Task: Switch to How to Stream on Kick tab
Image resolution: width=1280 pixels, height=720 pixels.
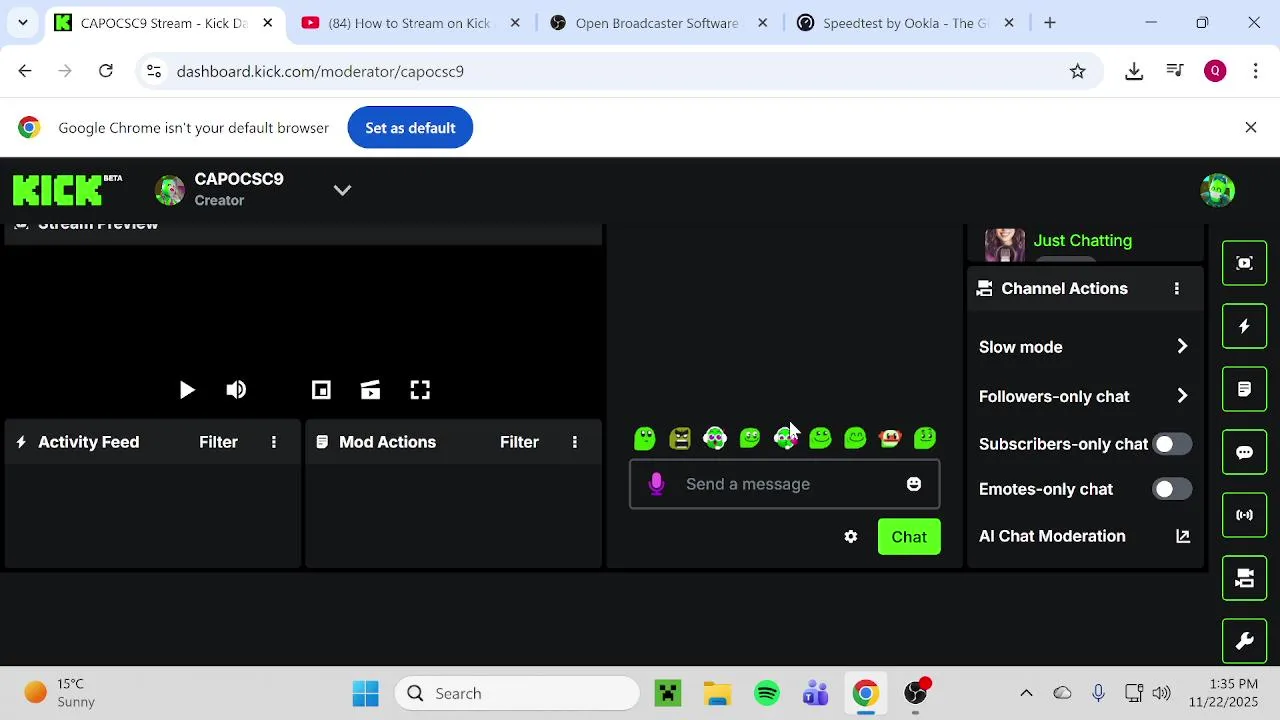Action: tap(409, 23)
